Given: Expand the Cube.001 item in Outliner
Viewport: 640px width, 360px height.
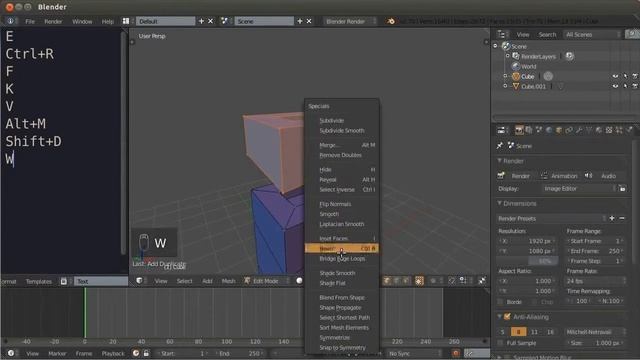Looking at the screenshot, I should pos(505,86).
